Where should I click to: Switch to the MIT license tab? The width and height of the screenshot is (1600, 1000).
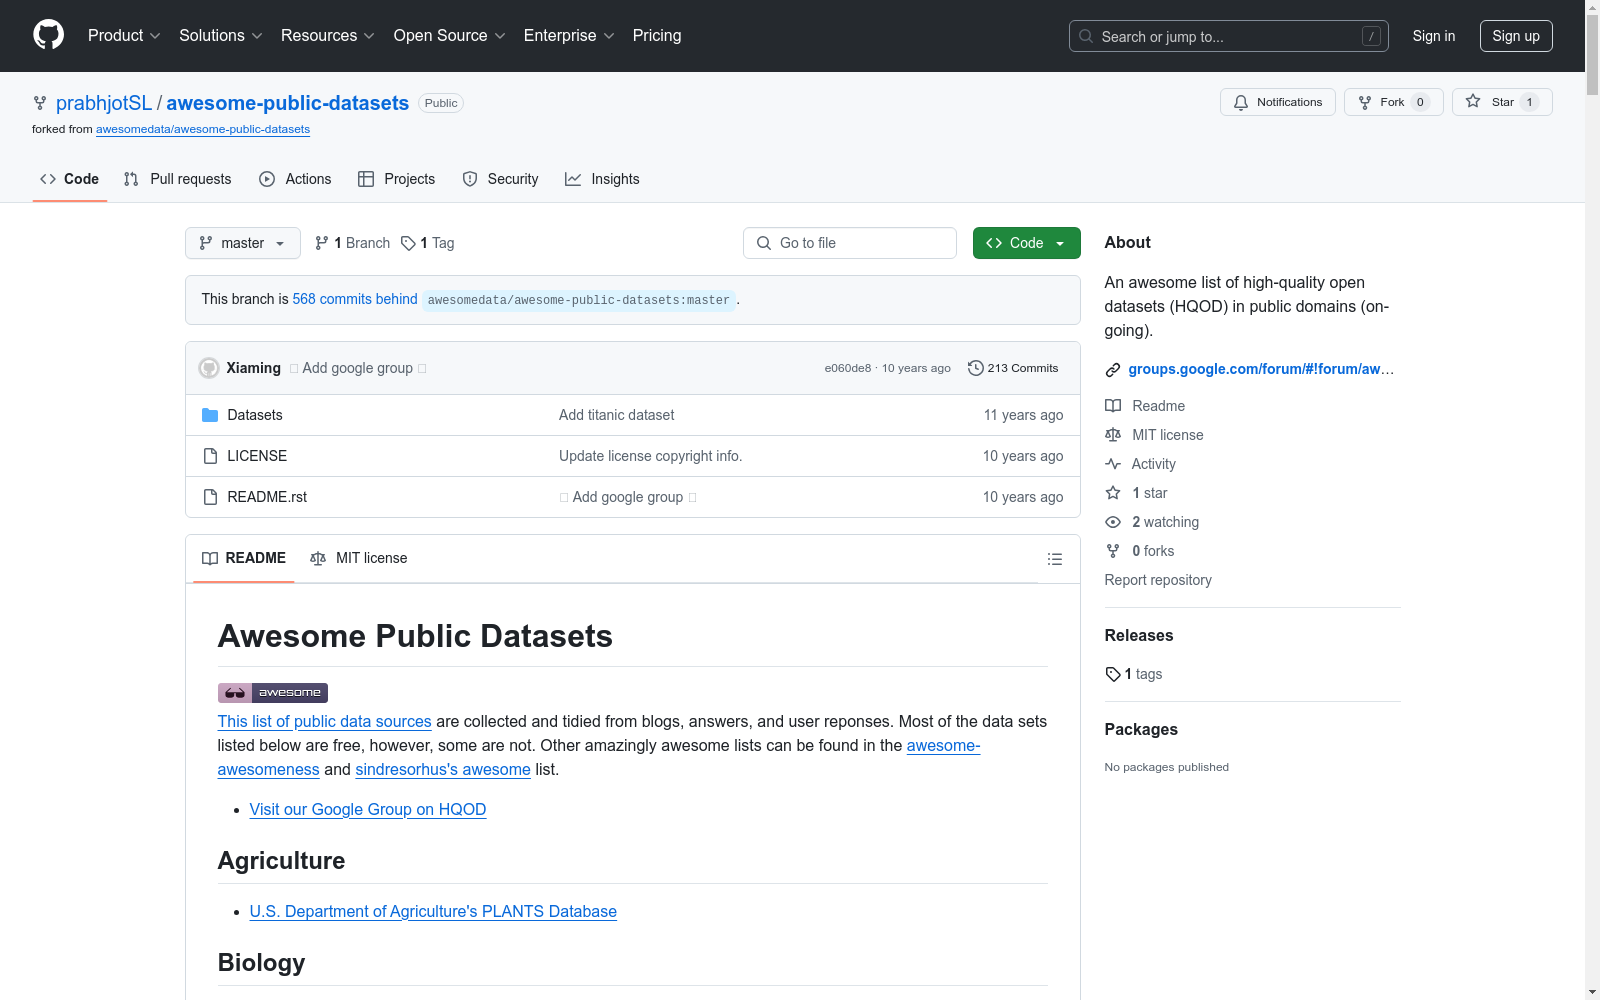click(359, 558)
